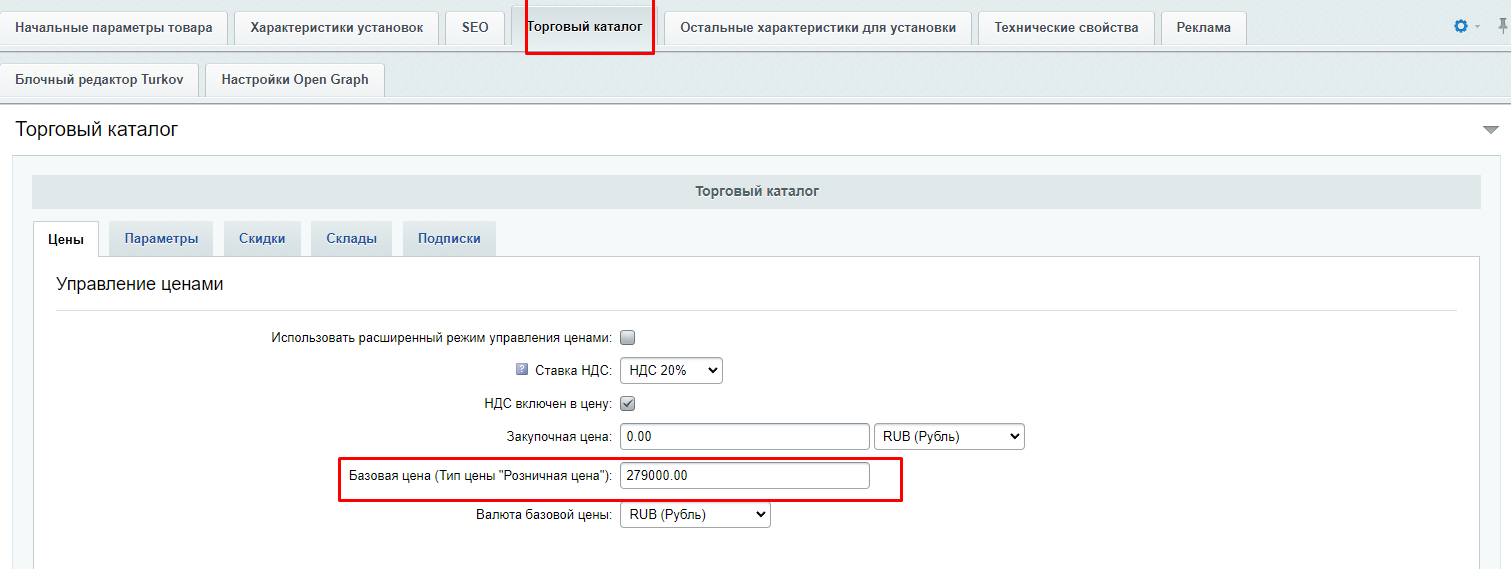Screen dimensions: 1511x569
Task: Click the Базовая цена input field
Action: point(744,476)
